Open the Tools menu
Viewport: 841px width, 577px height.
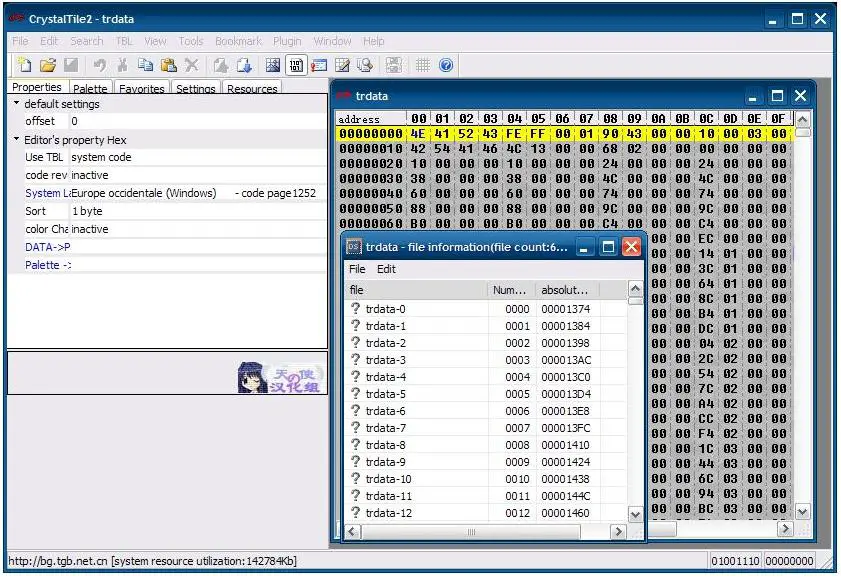(190, 41)
